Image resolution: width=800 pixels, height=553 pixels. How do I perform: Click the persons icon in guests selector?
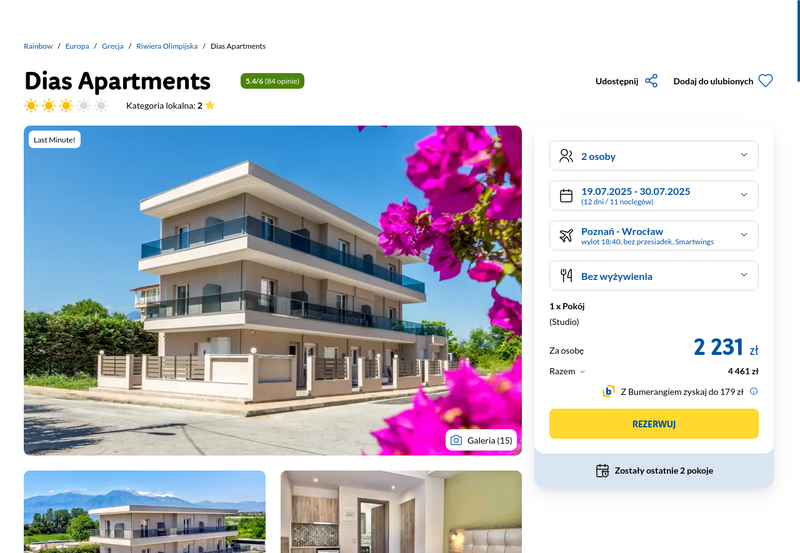tap(566, 156)
